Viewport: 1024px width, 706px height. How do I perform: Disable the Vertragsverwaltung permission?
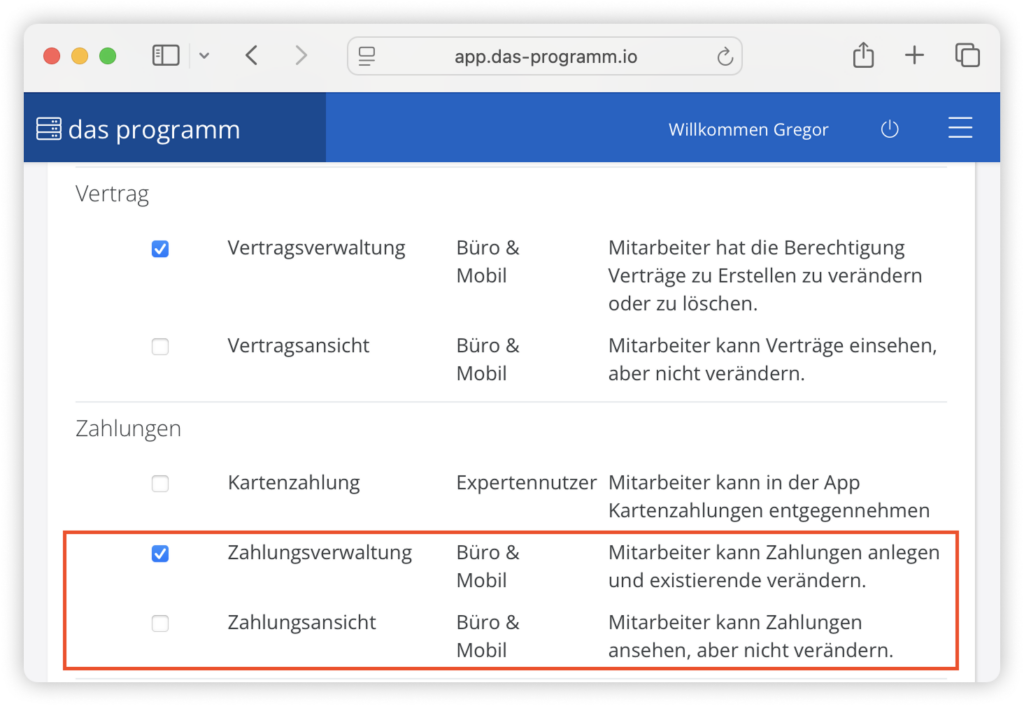click(160, 248)
